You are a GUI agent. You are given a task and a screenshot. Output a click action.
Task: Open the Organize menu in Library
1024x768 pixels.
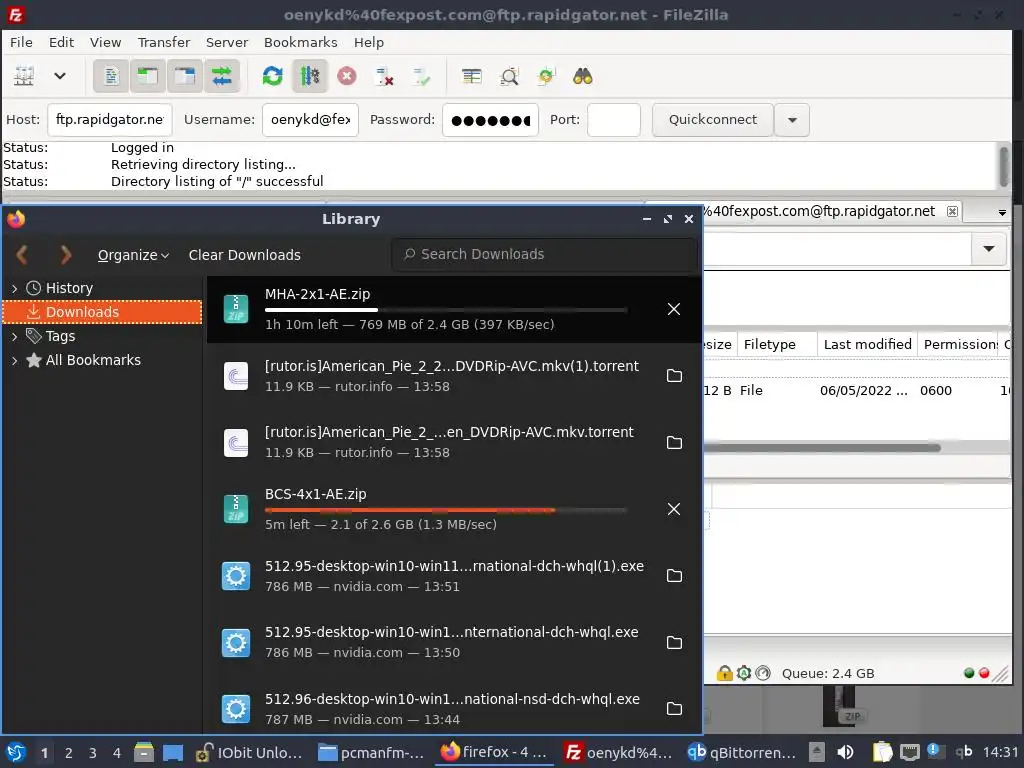click(133, 255)
